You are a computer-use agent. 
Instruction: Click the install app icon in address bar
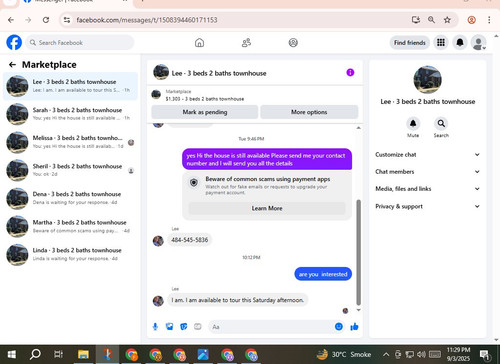click(x=416, y=20)
